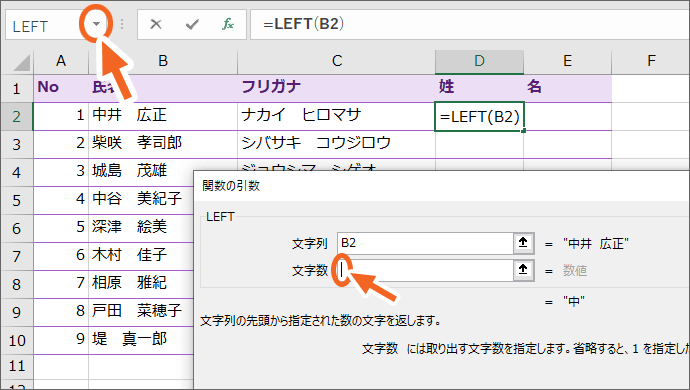Select column F header
Image resolution: width=690 pixels, height=390 pixels.
pos(651,61)
